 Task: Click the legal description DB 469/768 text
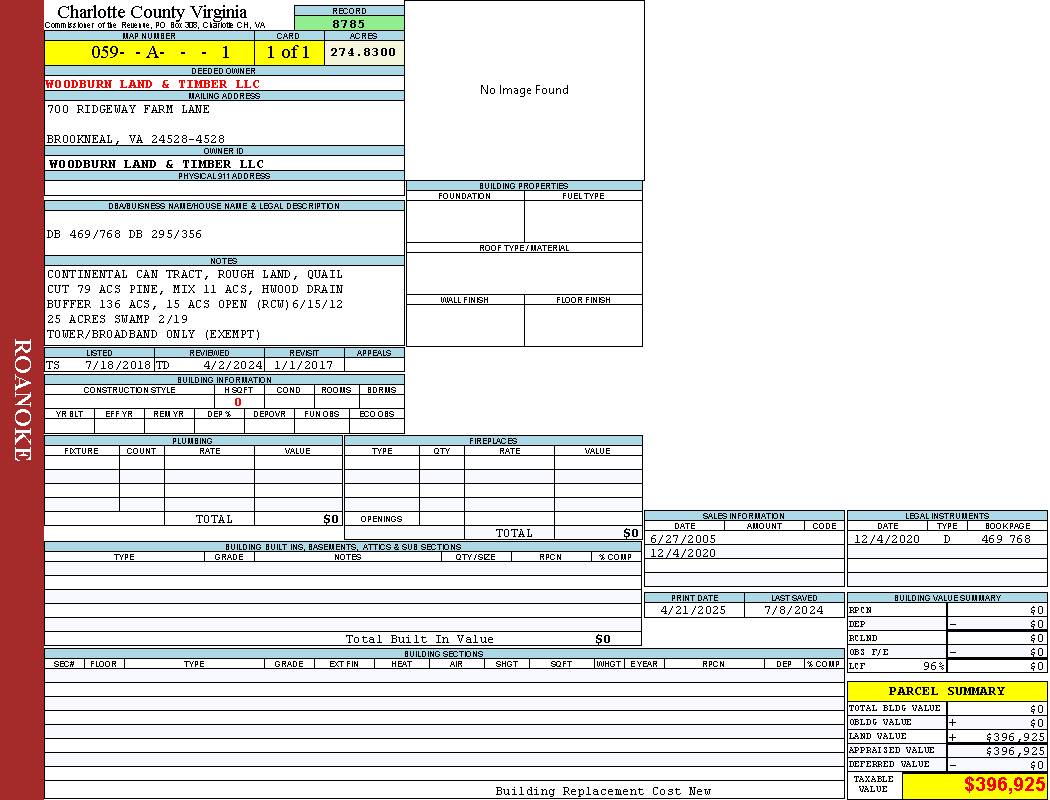tap(124, 234)
